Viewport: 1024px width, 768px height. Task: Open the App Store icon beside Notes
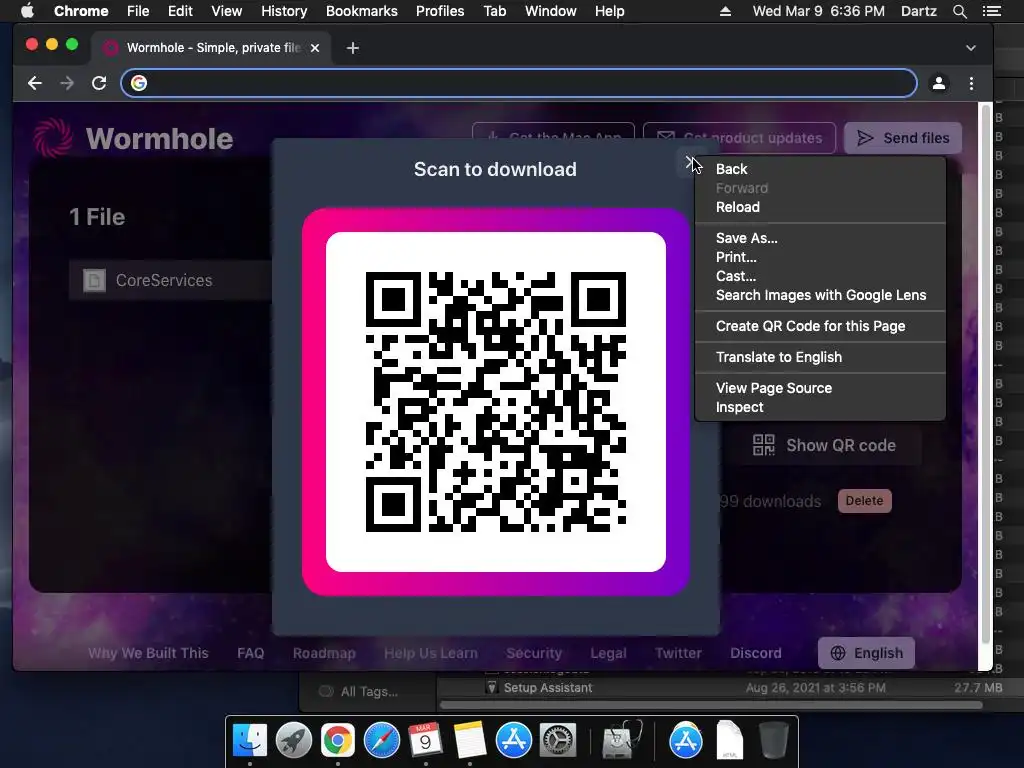[x=513, y=741]
